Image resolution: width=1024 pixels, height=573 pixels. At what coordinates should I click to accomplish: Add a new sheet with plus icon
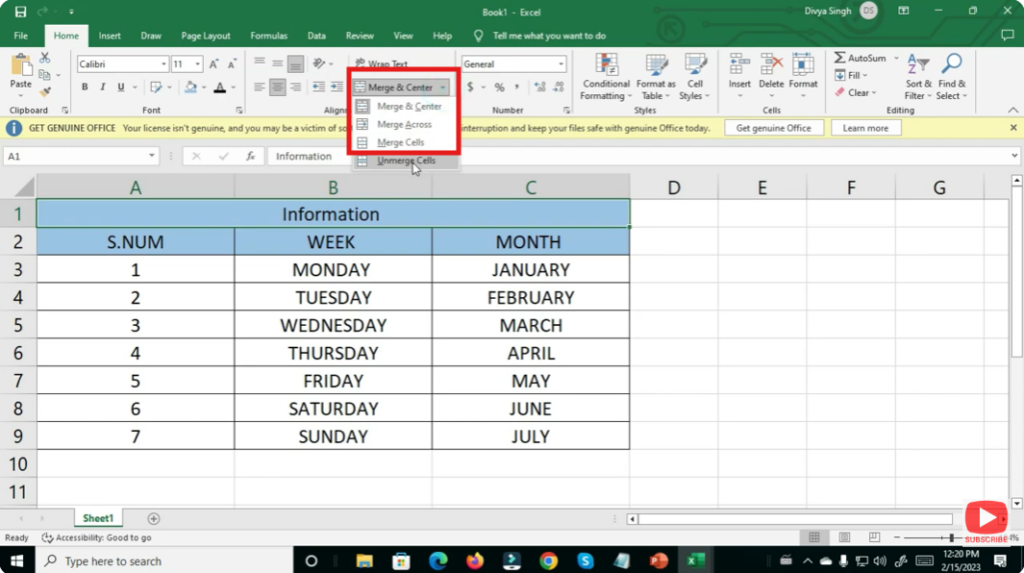(153, 518)
